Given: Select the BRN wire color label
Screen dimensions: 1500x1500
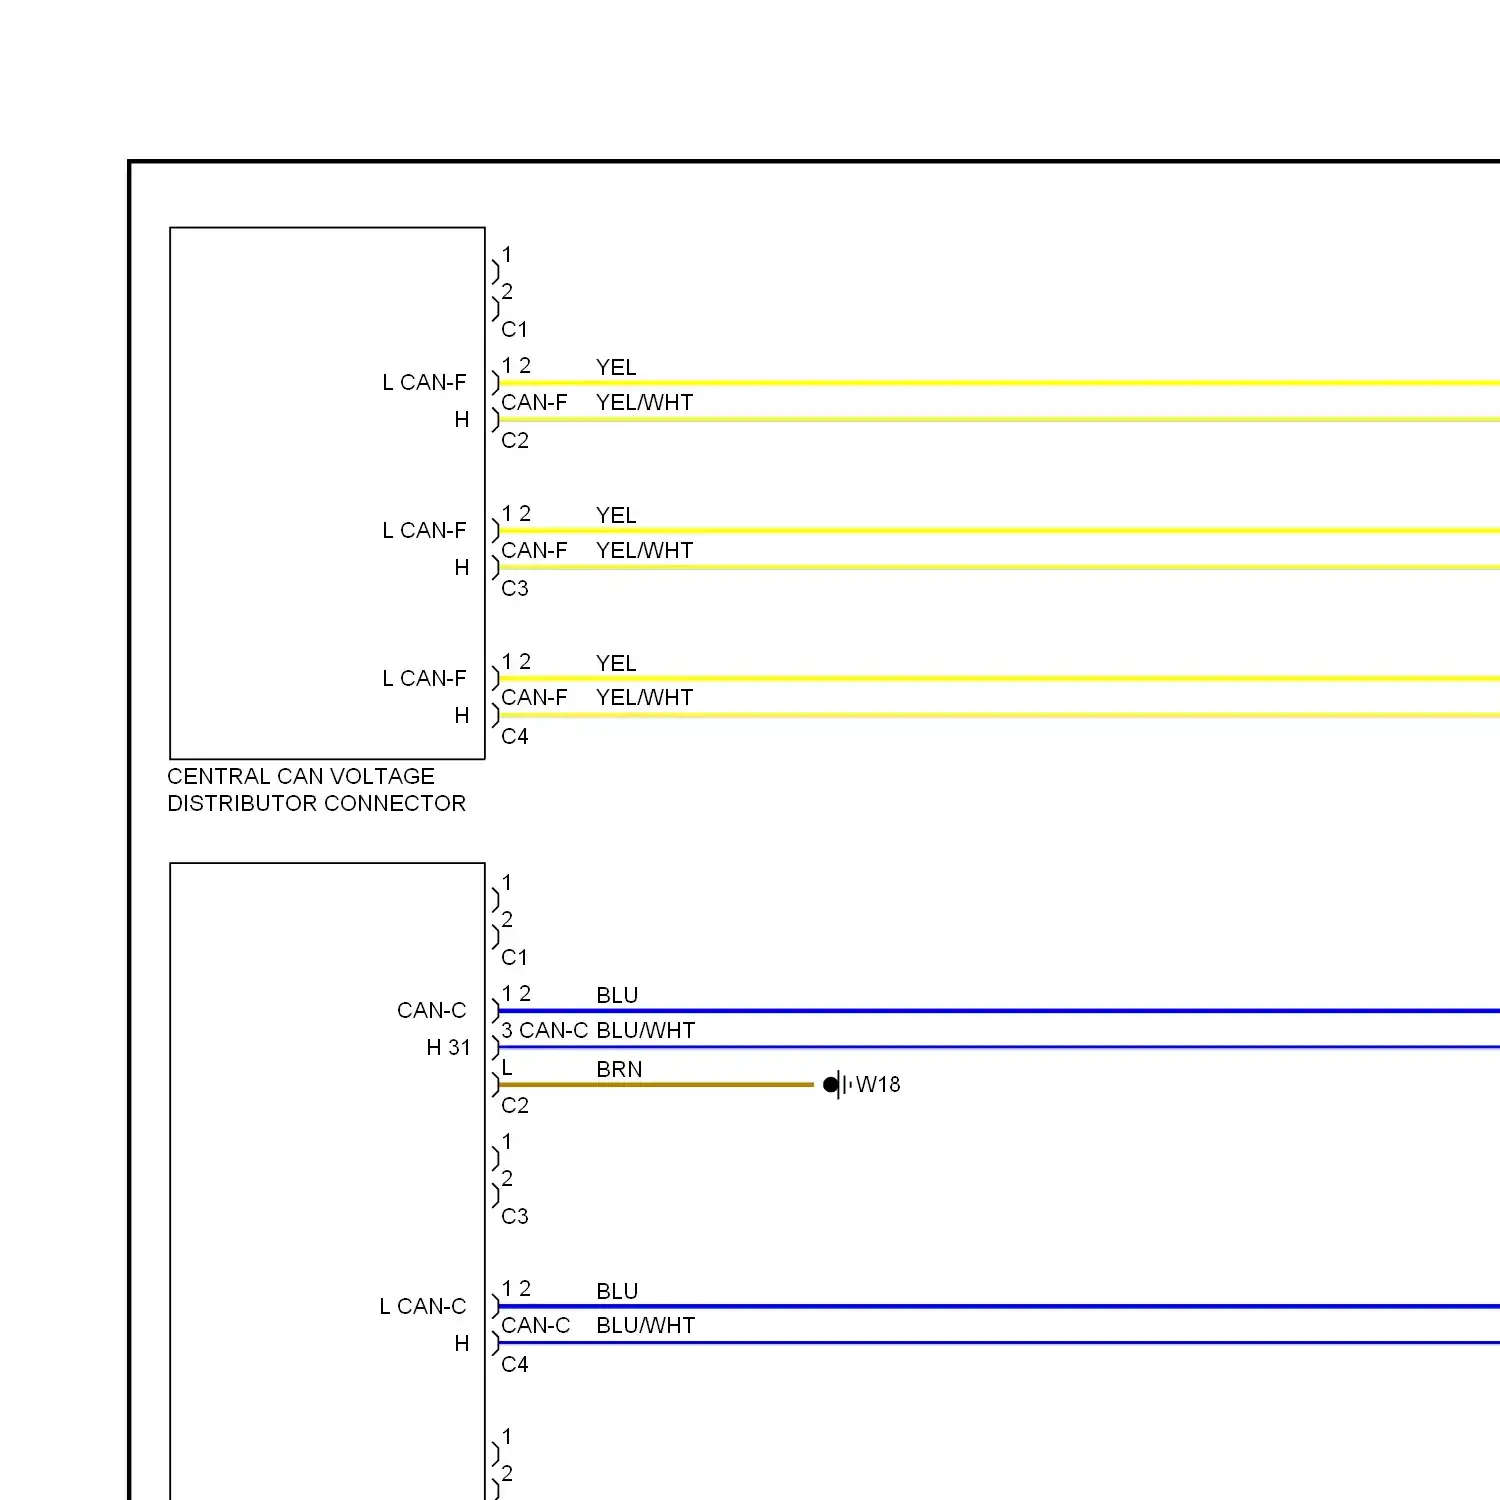Looking at the screenshot, I should click(x=619, y=1069).
